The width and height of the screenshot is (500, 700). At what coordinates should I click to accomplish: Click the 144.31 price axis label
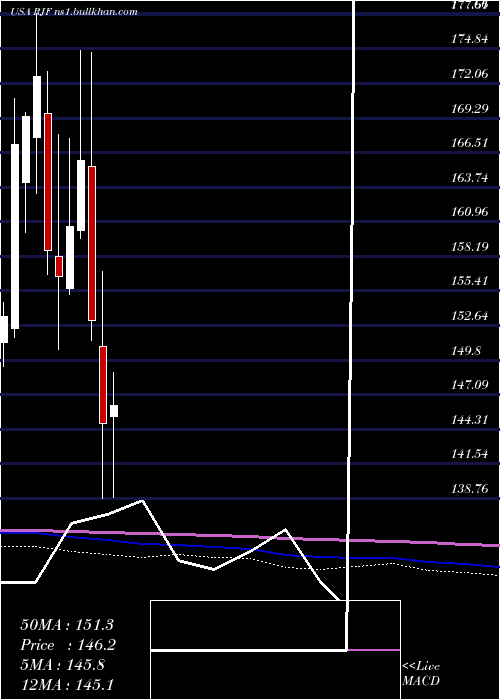tap(470, 420)
